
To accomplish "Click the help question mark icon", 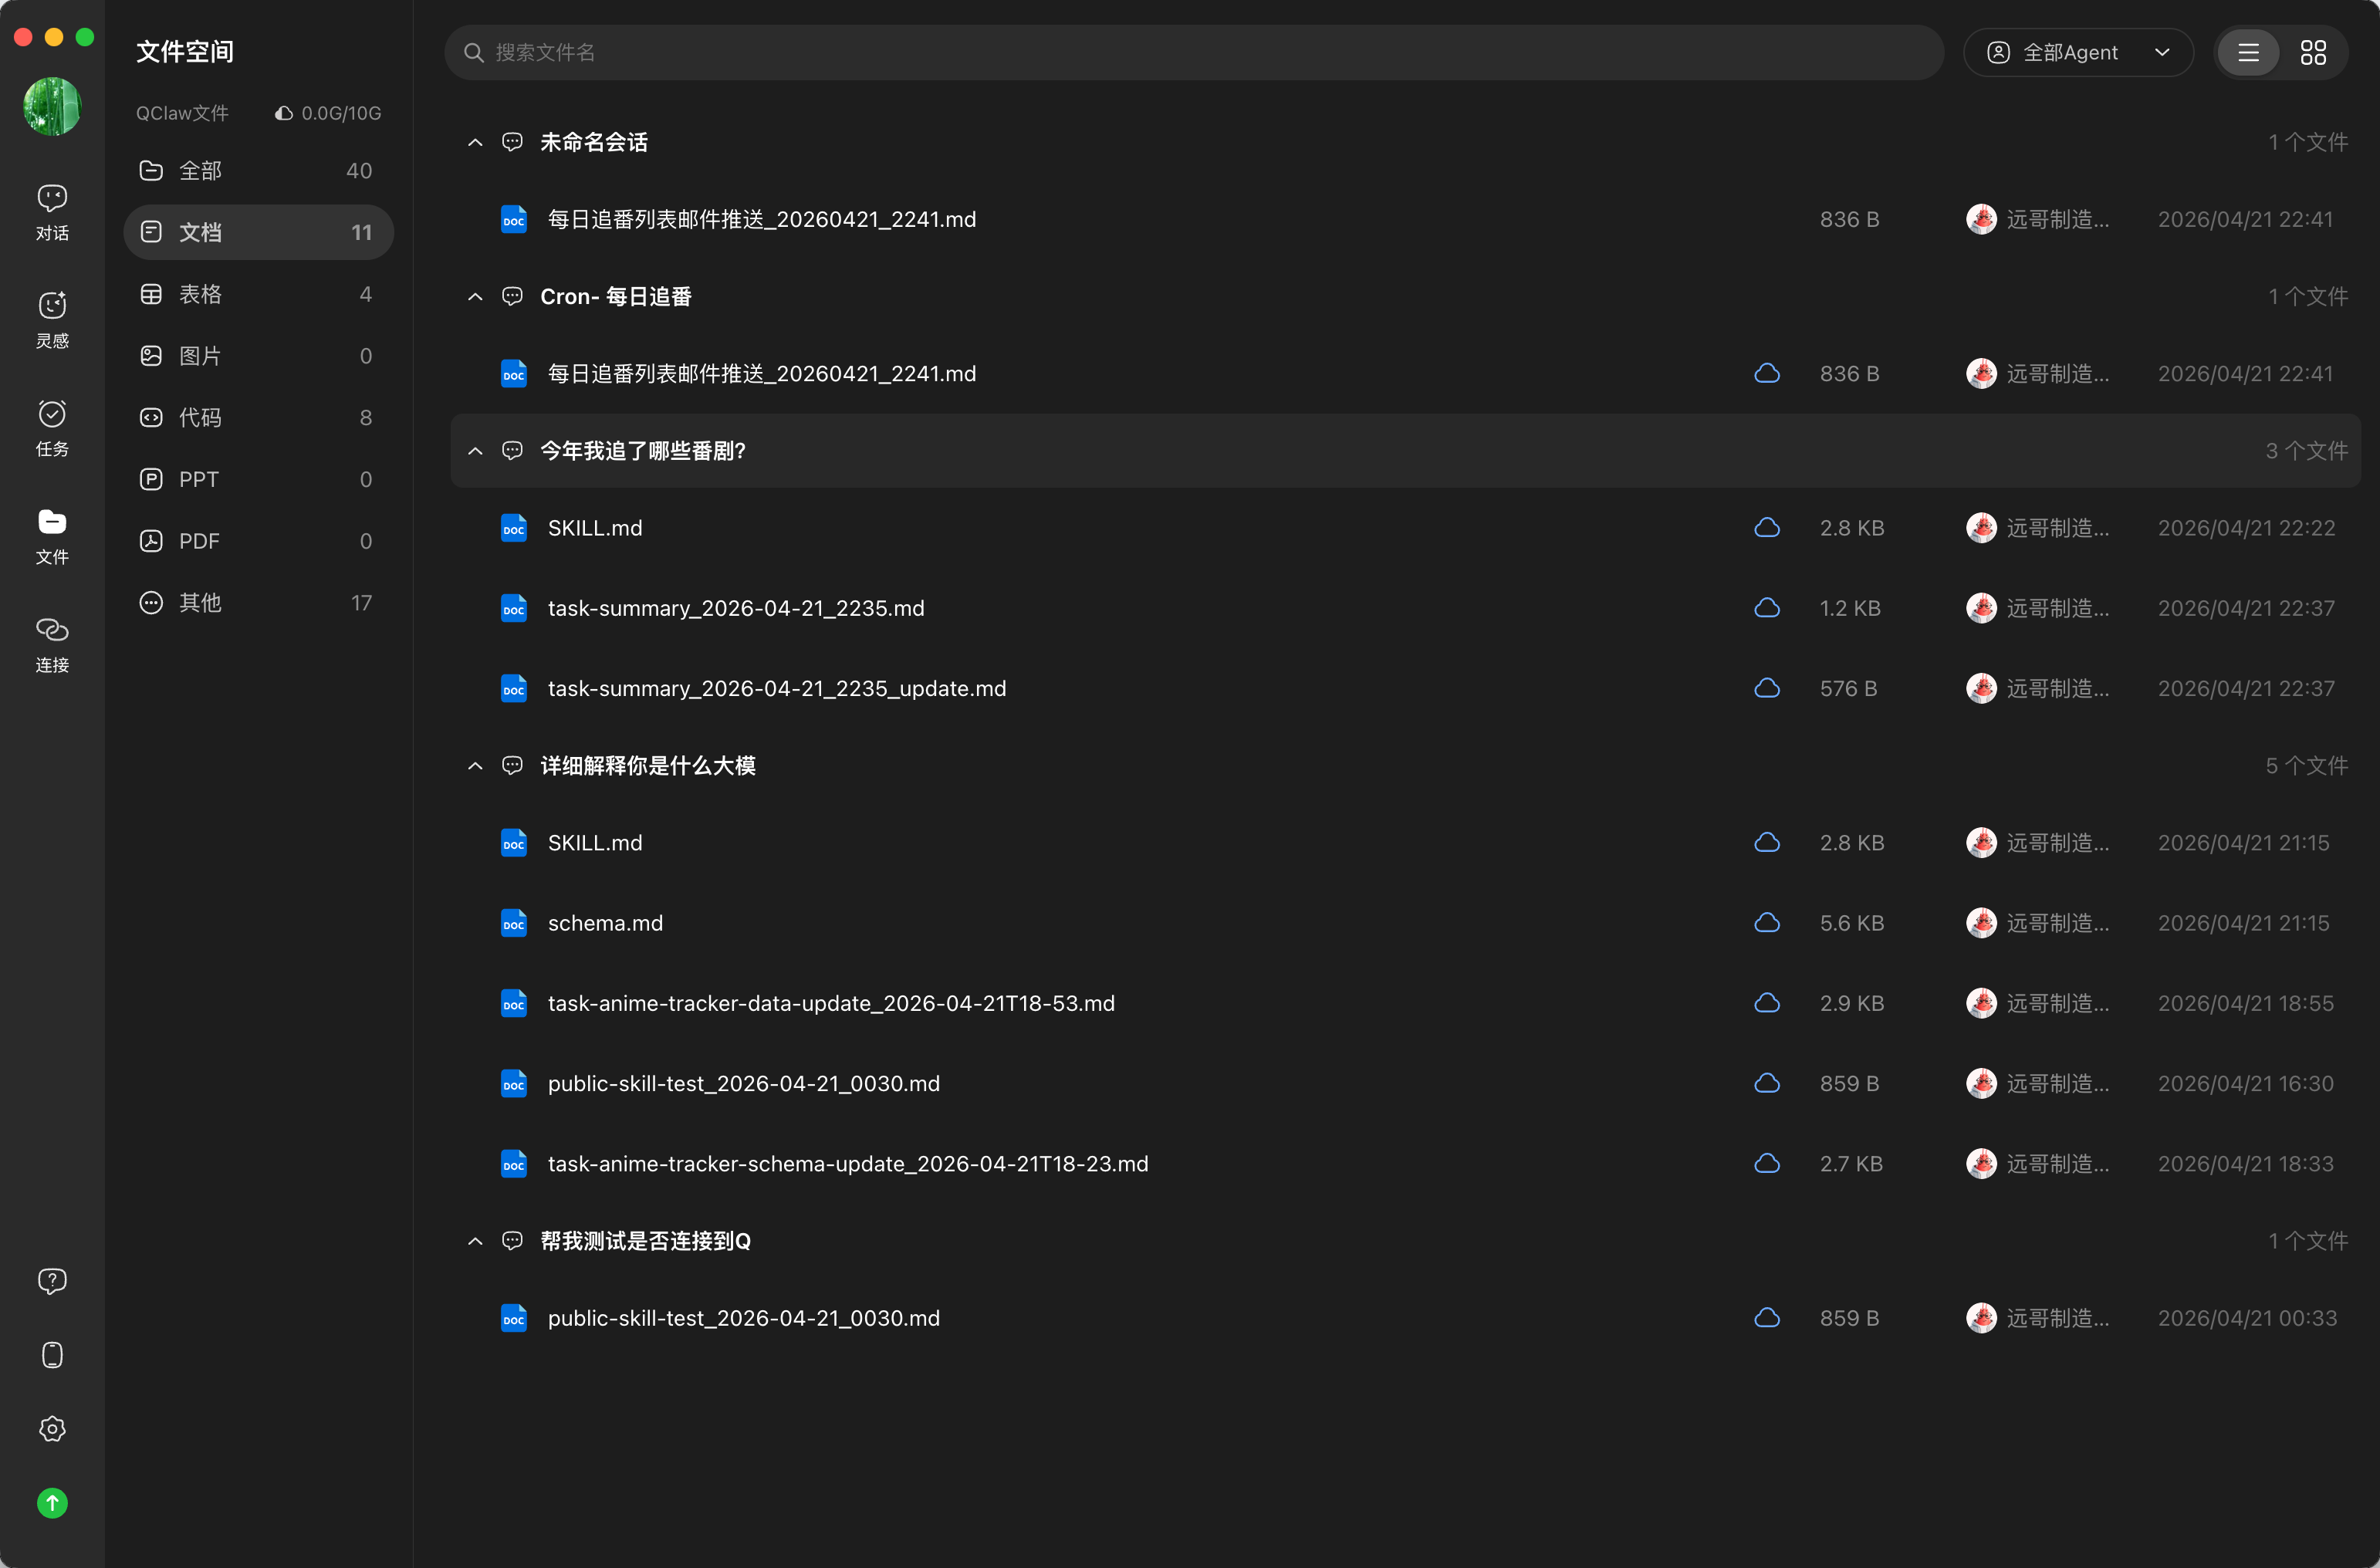I will [52, 1281].
